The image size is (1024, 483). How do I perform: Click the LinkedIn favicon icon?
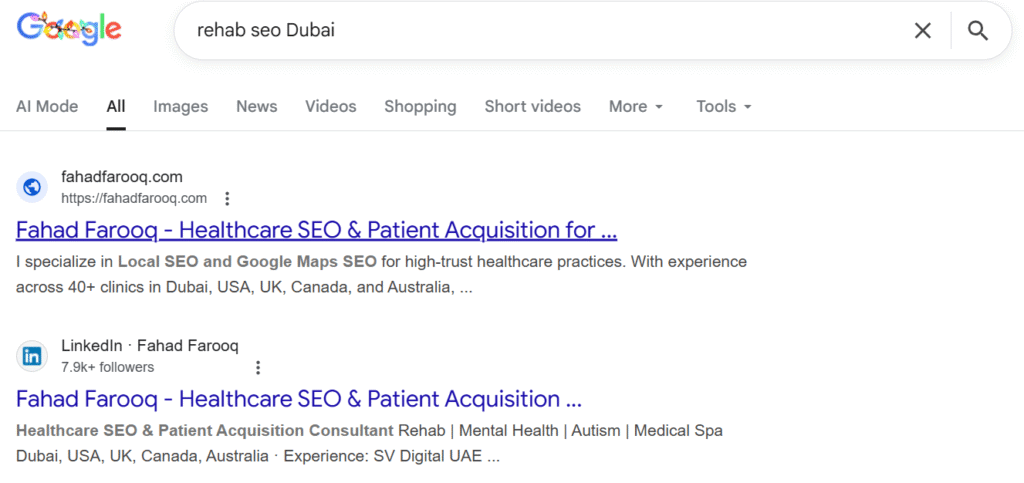click(x=32, y=356)
